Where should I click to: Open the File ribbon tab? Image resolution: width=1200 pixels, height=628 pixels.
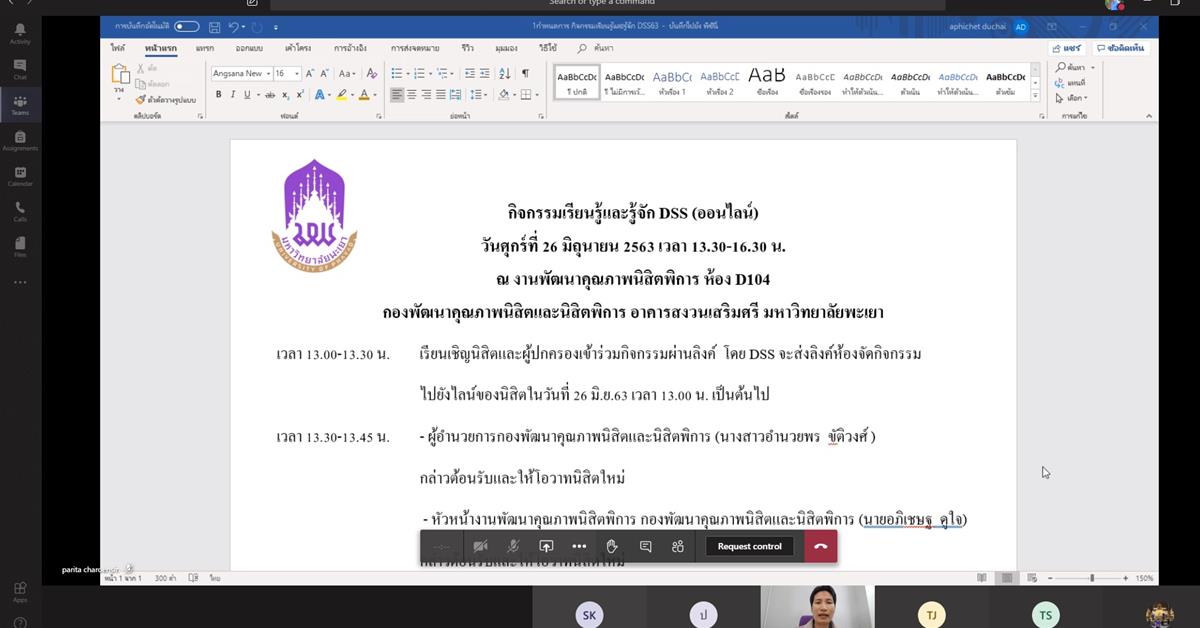(118, 47)
